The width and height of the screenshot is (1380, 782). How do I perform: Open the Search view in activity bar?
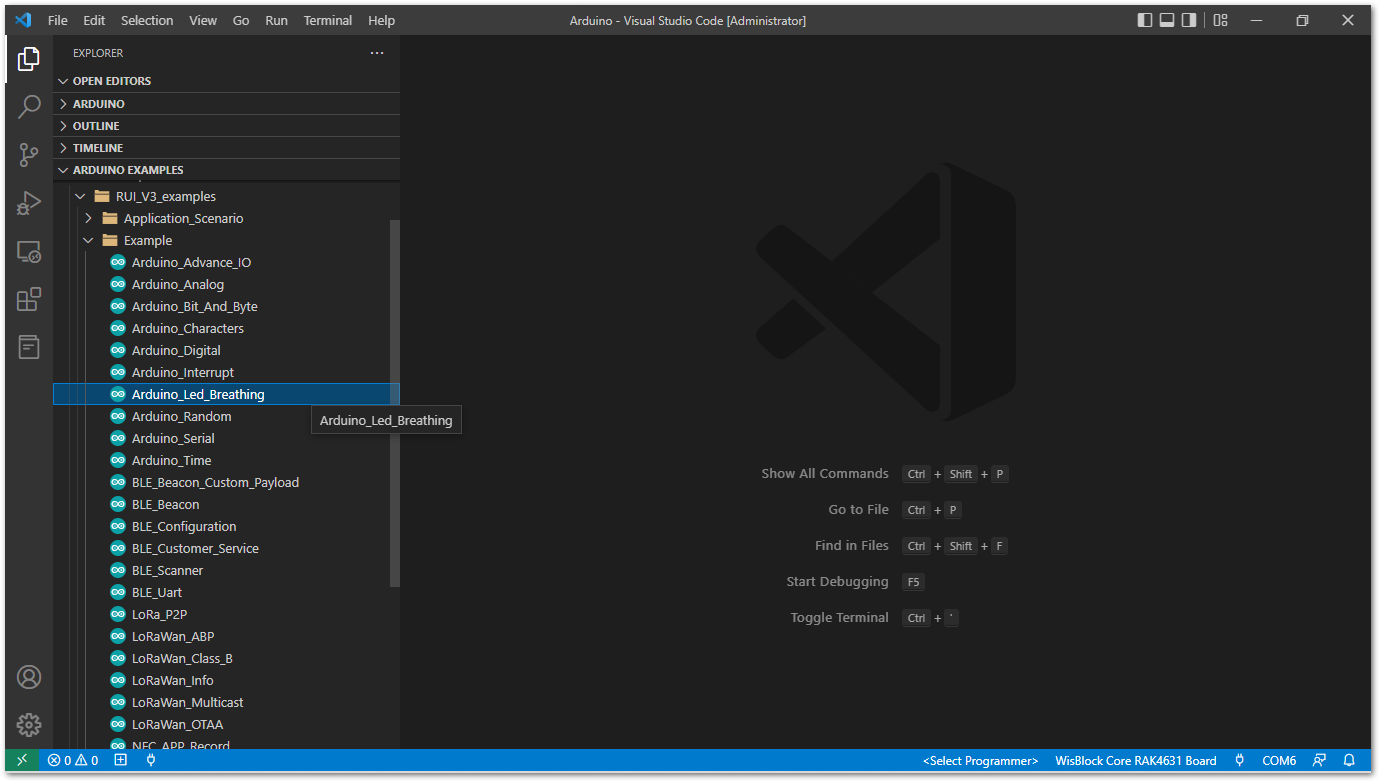click(x=29, y=106)
